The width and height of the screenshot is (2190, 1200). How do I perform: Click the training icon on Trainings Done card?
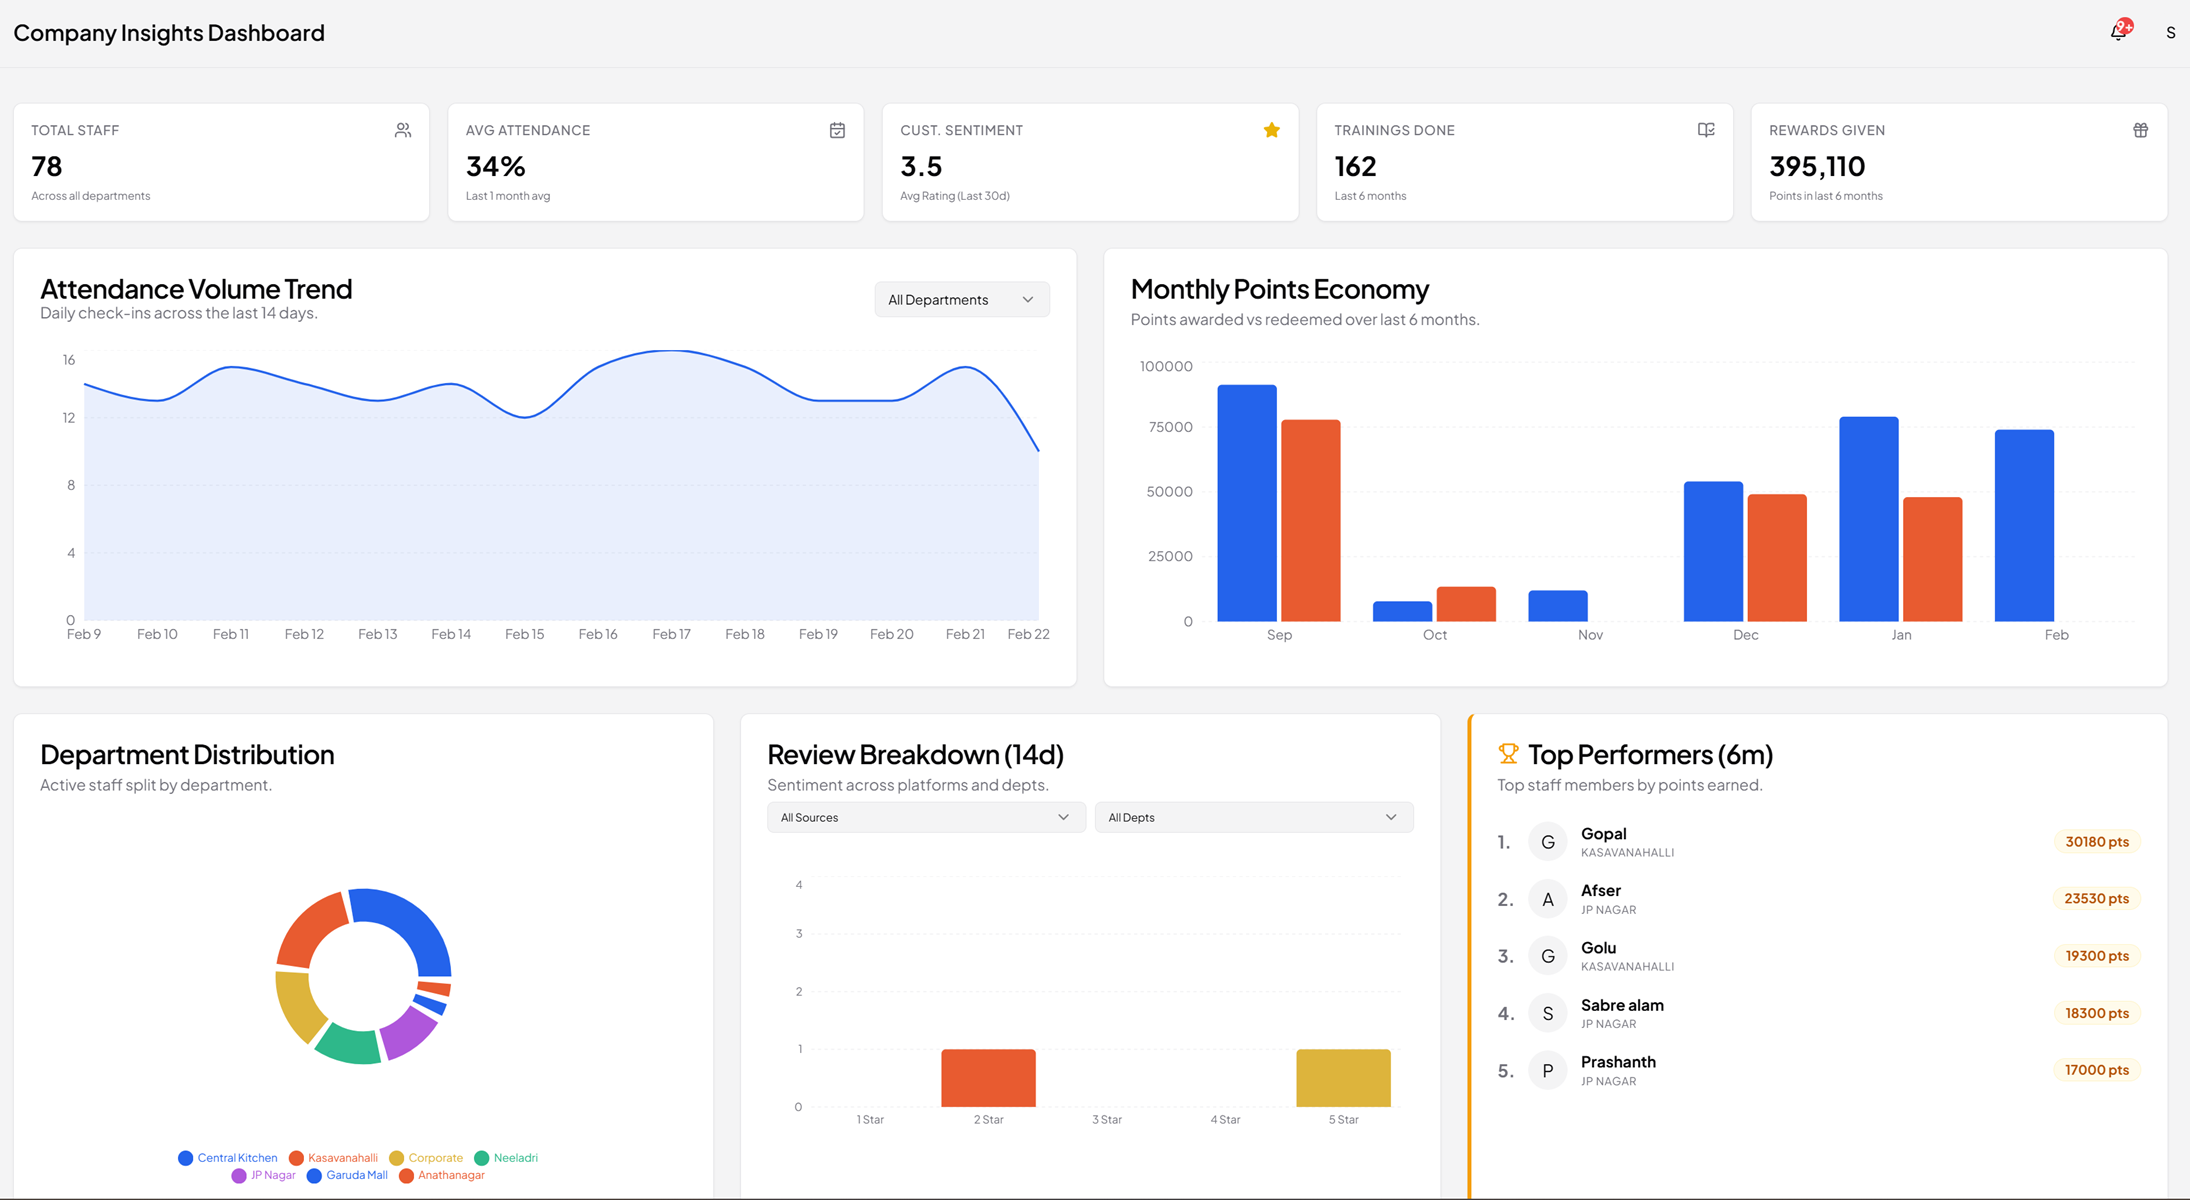(1705, 130)
